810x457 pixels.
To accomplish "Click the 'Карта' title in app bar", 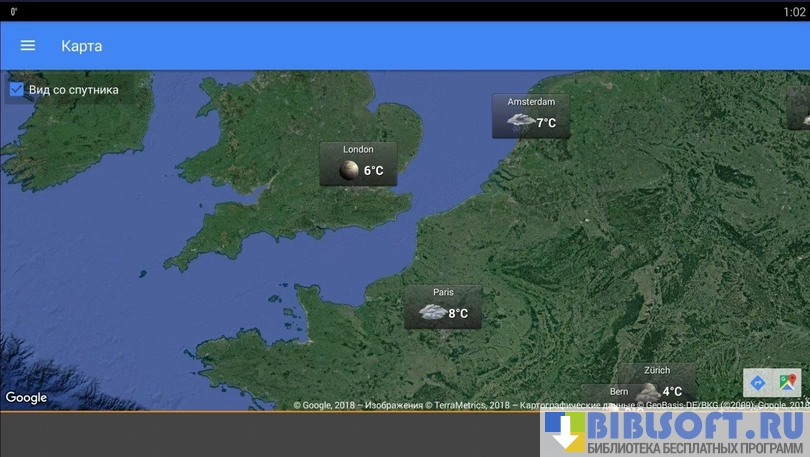I will [81, 46].
